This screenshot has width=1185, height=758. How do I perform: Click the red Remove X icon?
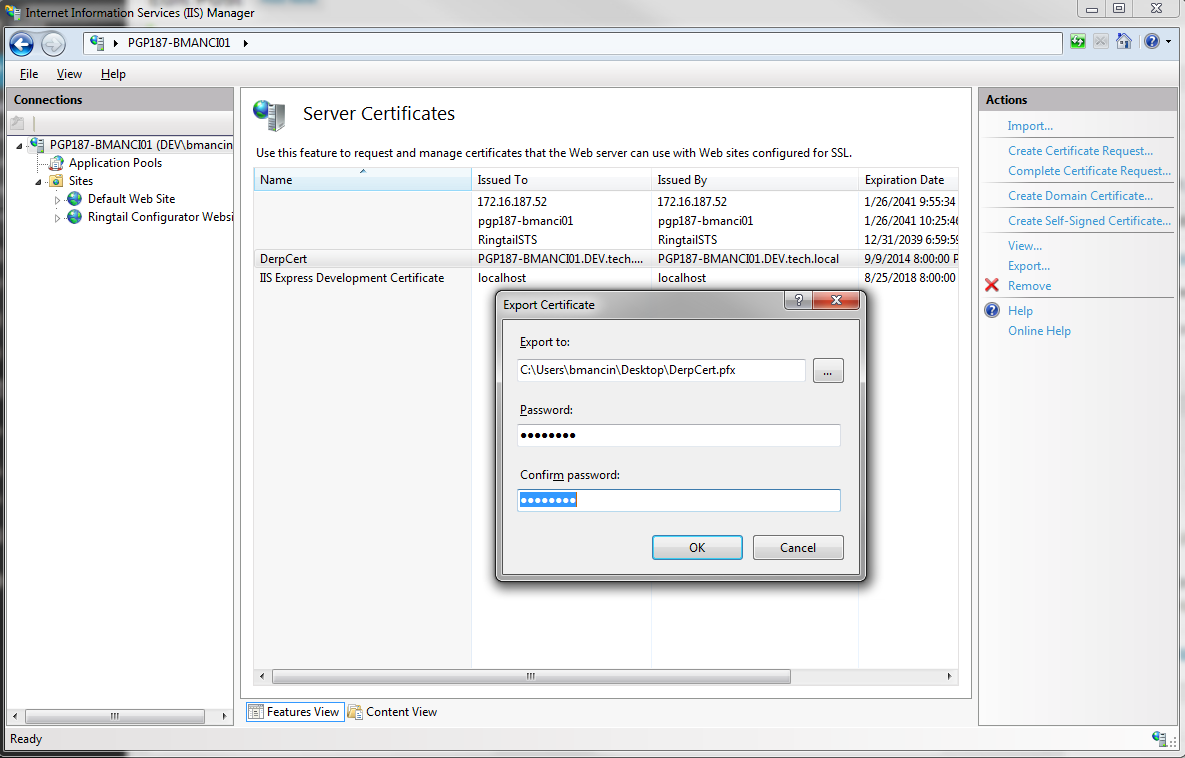tap(992, 286)
